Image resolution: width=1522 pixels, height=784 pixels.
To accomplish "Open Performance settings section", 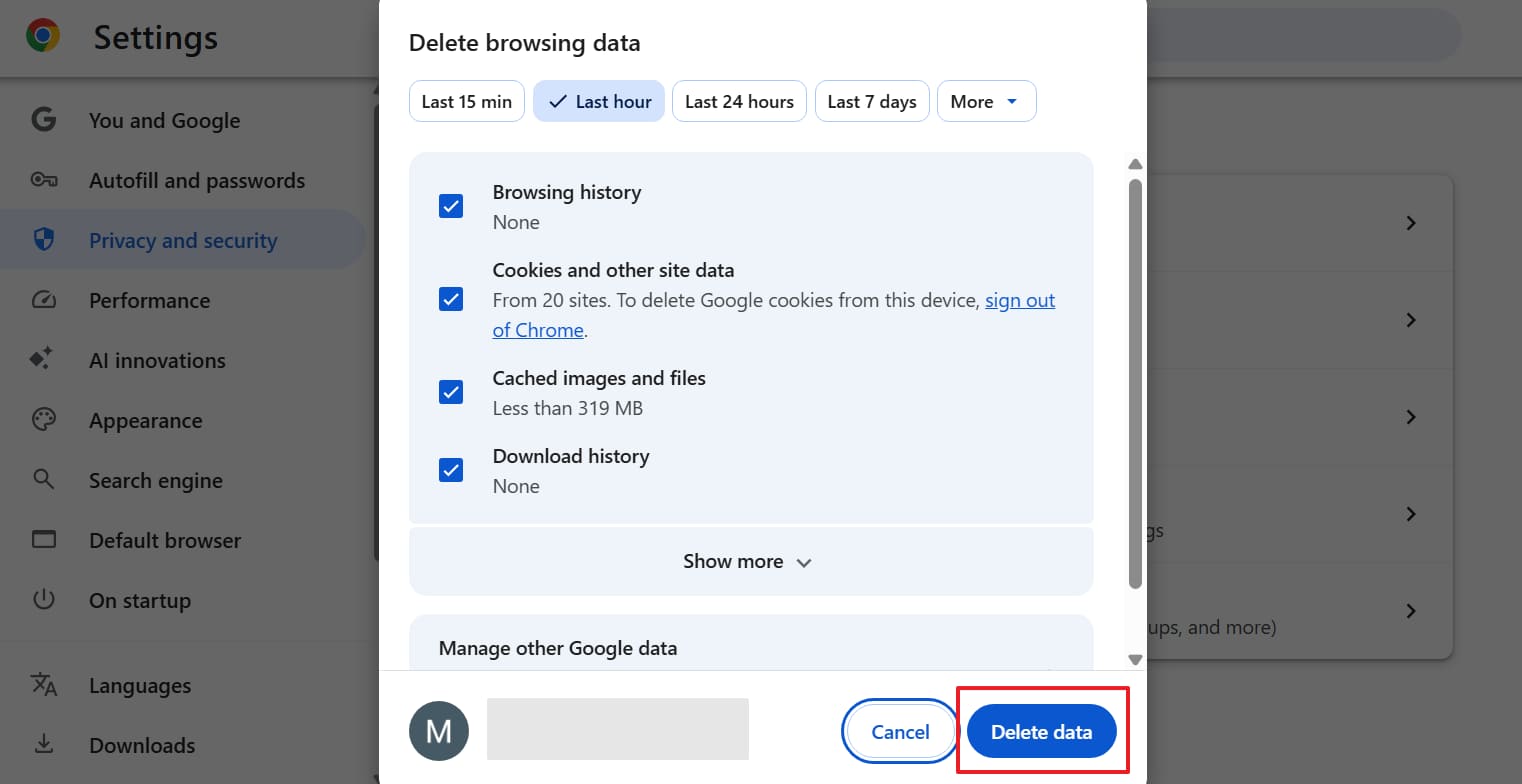I will pos(184,300).
